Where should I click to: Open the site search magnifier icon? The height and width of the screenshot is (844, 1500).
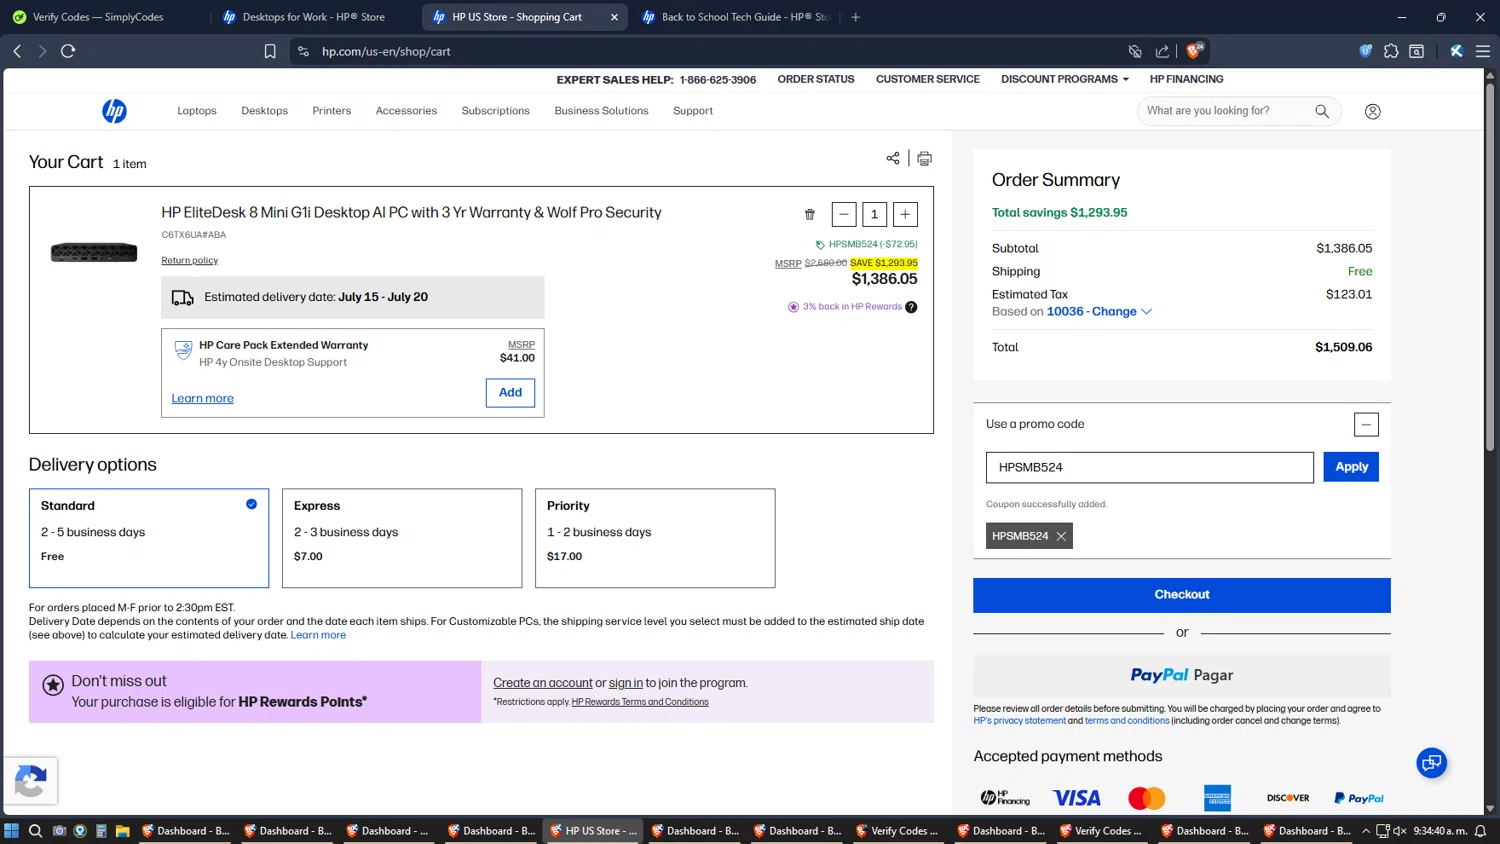point(1322,111)
